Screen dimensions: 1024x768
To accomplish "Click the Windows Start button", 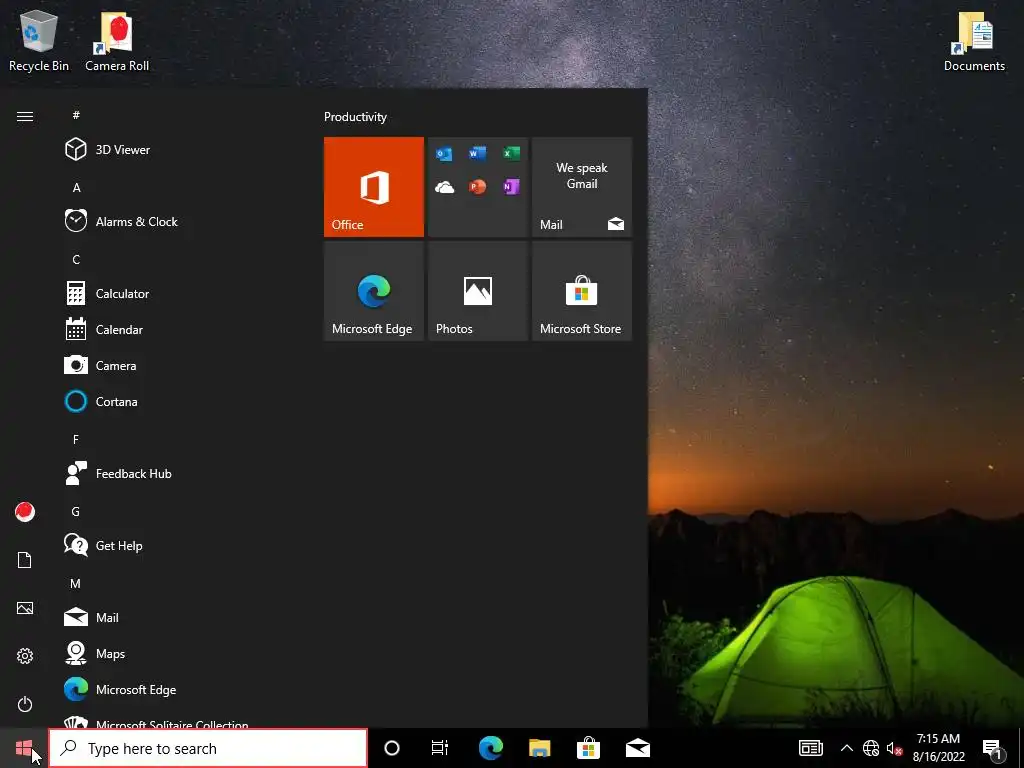I will (24, 748).
